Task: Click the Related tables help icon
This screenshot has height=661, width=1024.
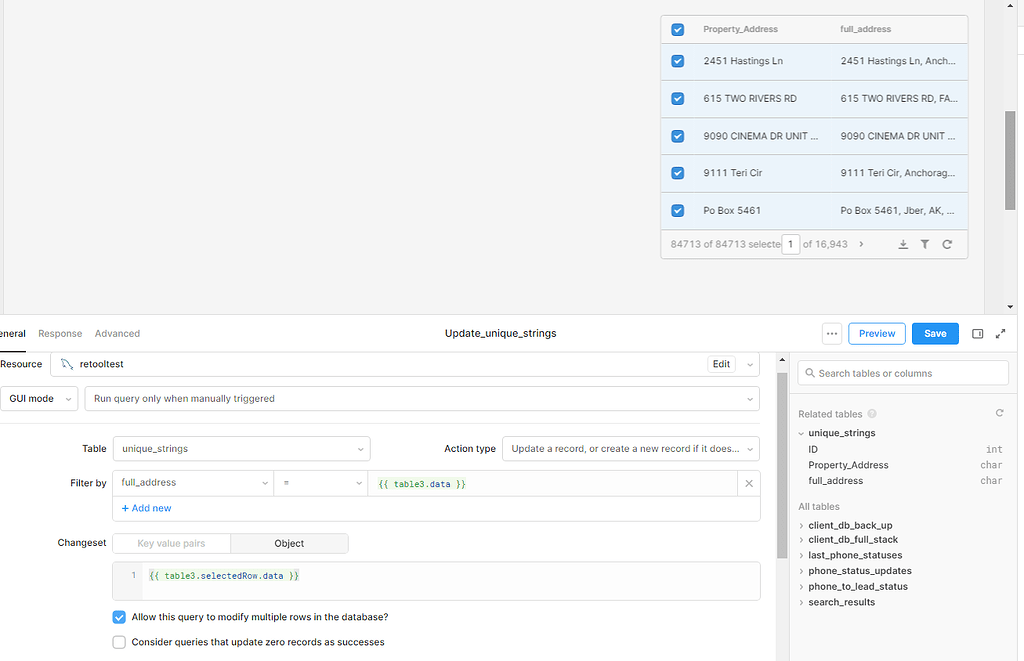Action: 870,413
